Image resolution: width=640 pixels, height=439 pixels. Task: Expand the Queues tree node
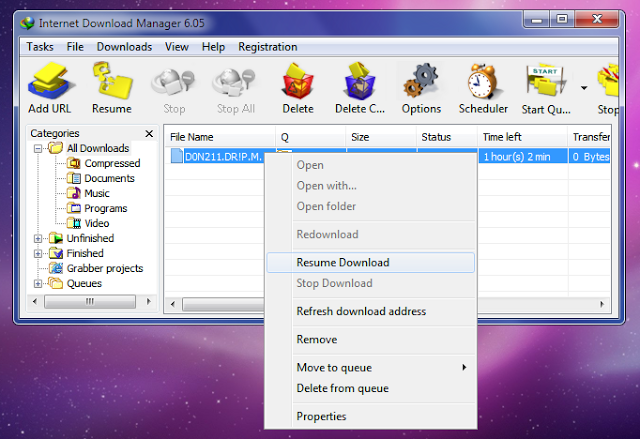(x=38, y=284)
